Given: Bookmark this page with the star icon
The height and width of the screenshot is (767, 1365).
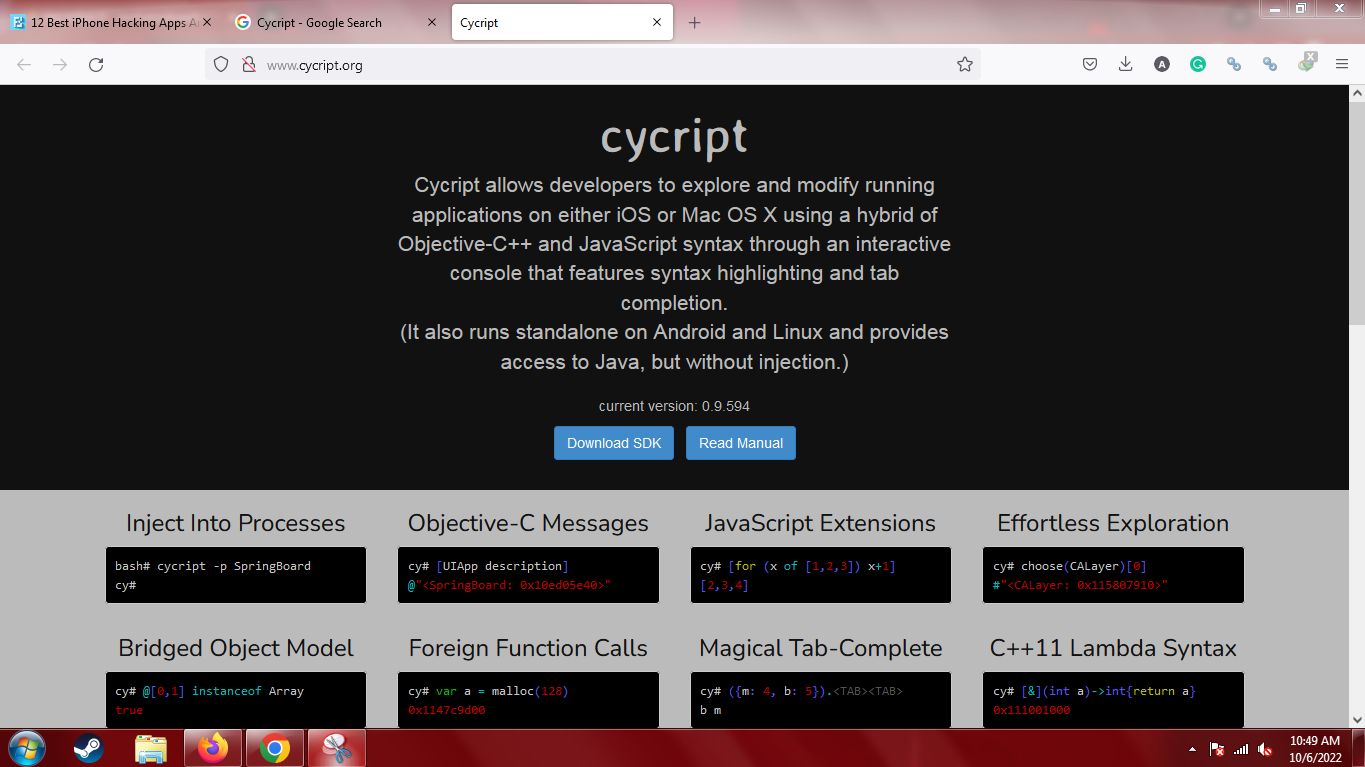Looking at the screenshot, I should pyautogui.click(x=964, y=64).
